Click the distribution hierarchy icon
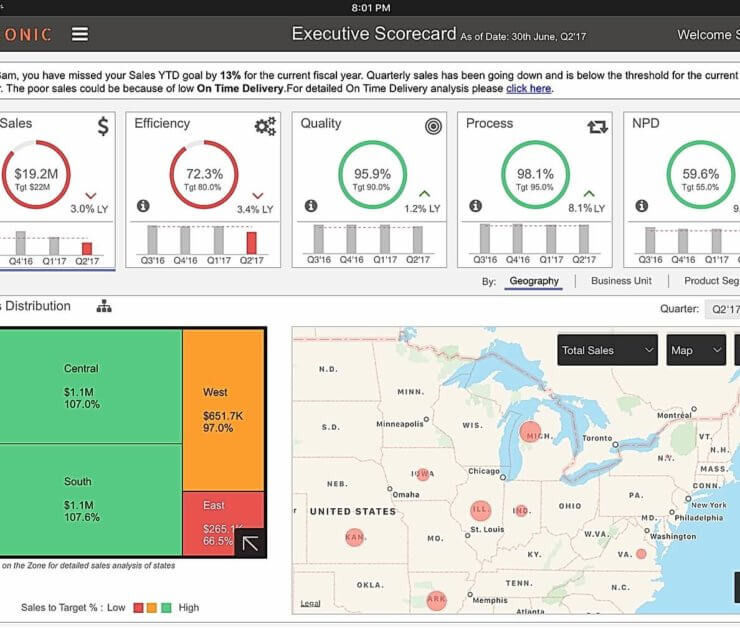Screen dimensions: 740x629 (x=104, y=307)
